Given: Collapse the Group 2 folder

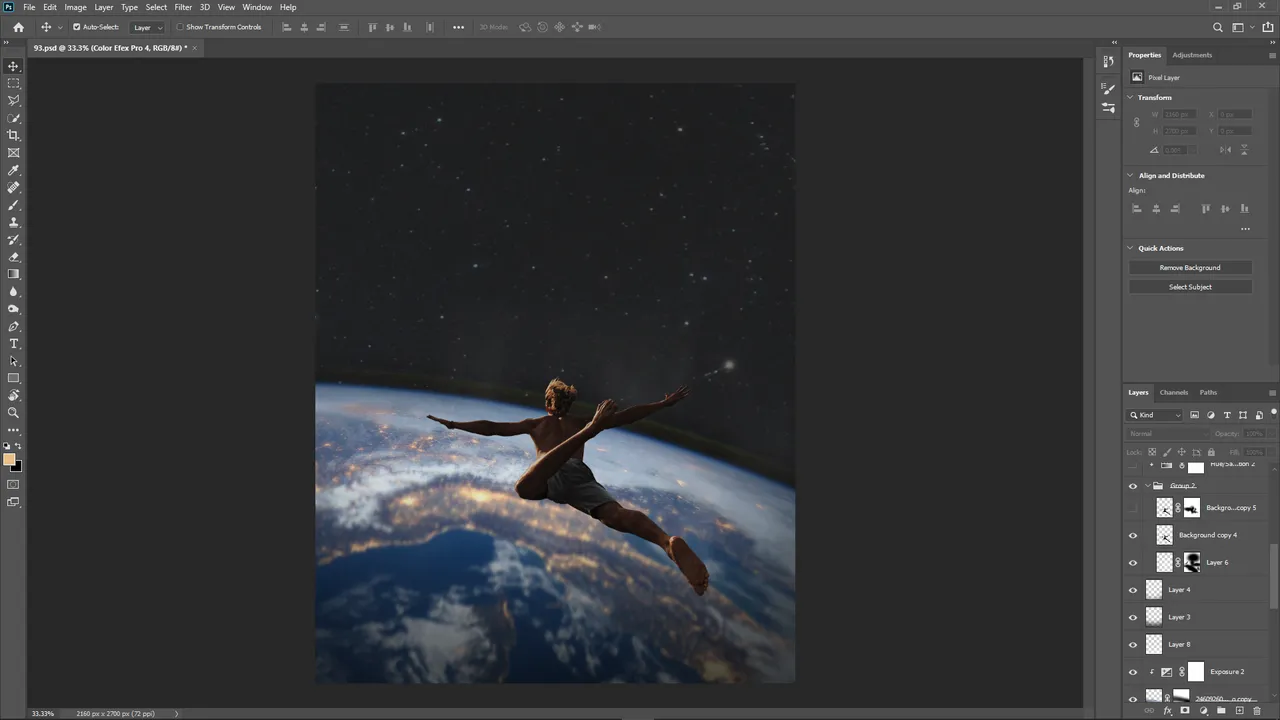Looking at the screenshot, I should 1147,486.
